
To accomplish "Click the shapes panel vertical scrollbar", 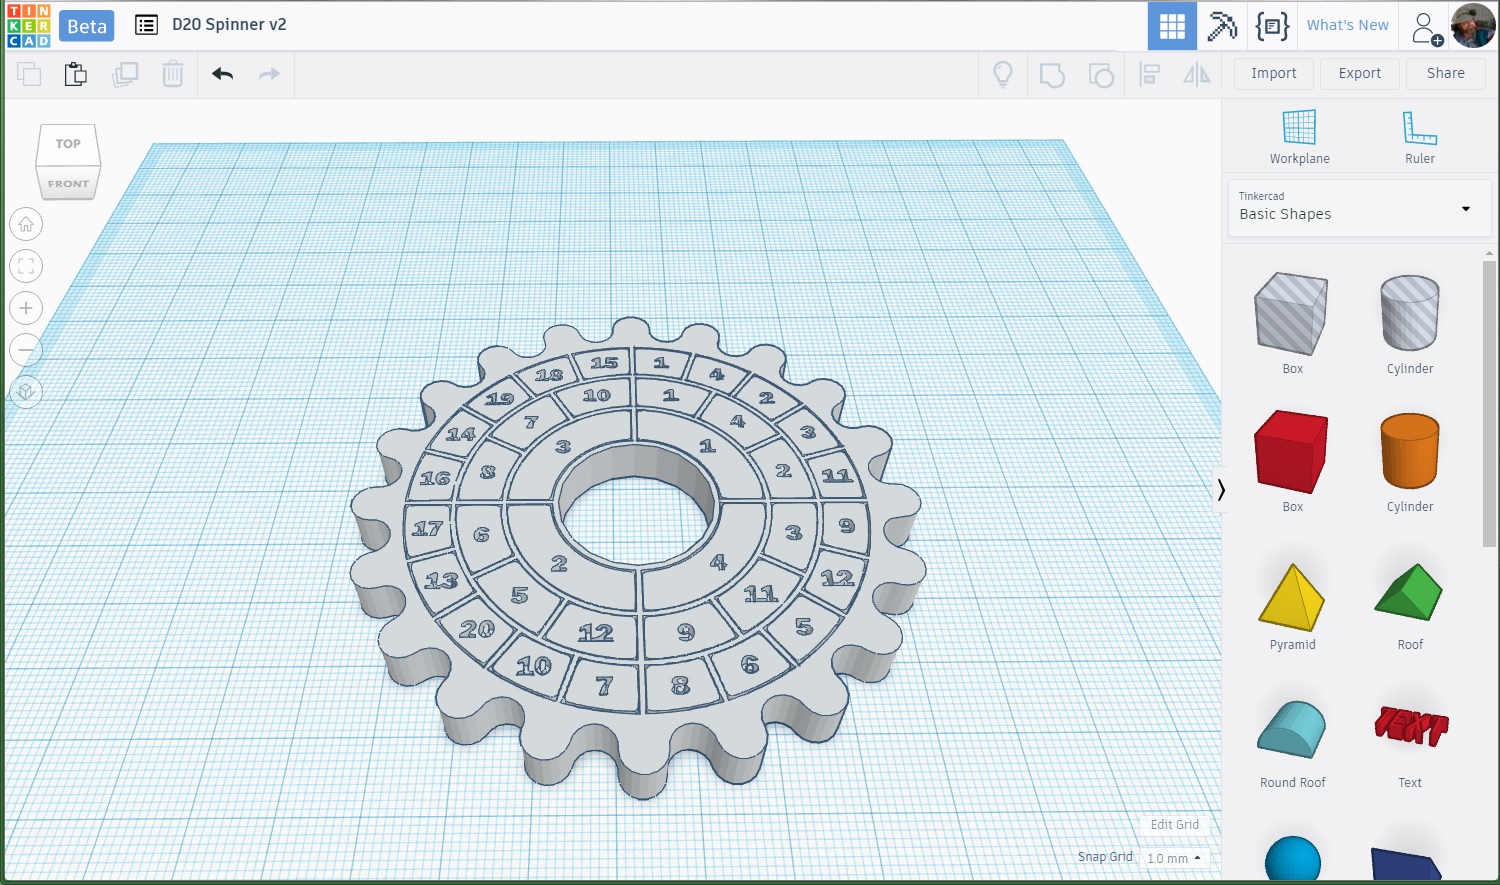I will 1489,404.
